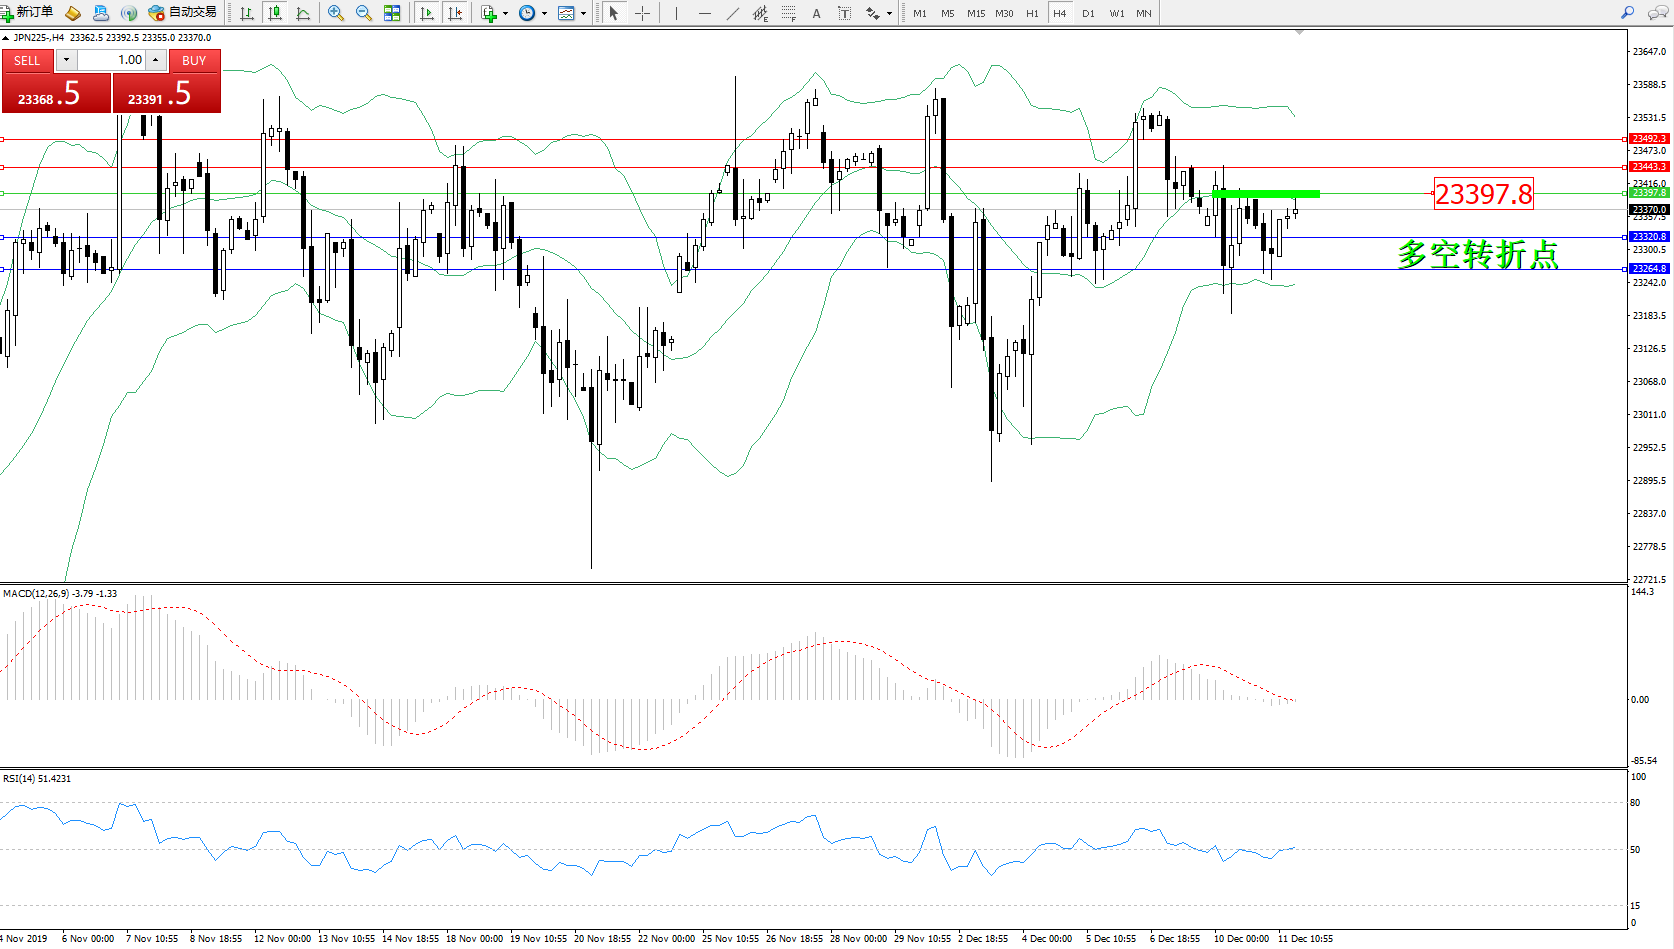Select the Fibonacci retracement tool
Image resolution: width=1674 pixels, height=949 pixels.
(x=789, y=13)
